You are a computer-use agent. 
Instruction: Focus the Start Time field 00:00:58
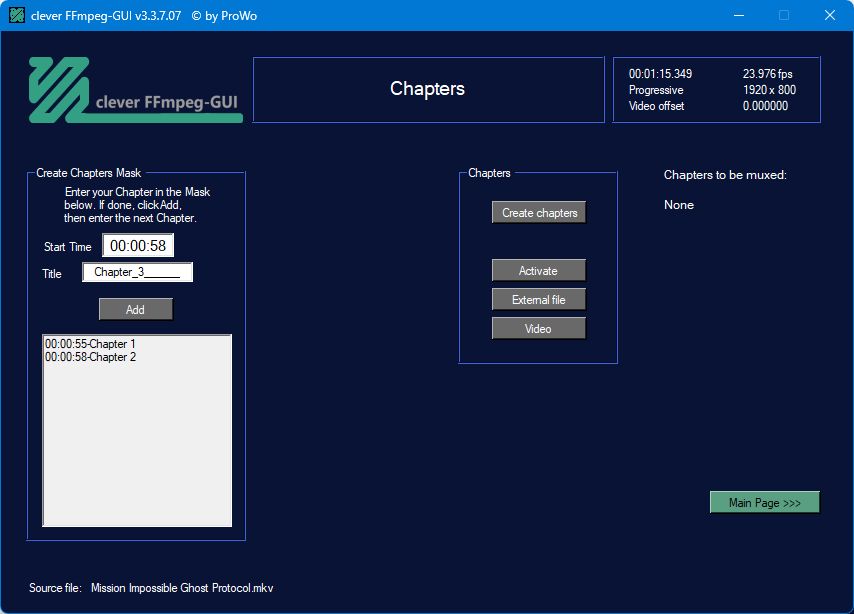point(138,245)
